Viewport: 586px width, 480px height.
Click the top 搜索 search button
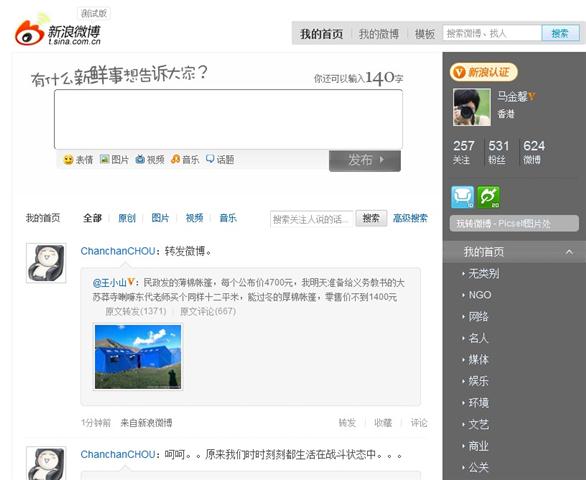(560, 34)
